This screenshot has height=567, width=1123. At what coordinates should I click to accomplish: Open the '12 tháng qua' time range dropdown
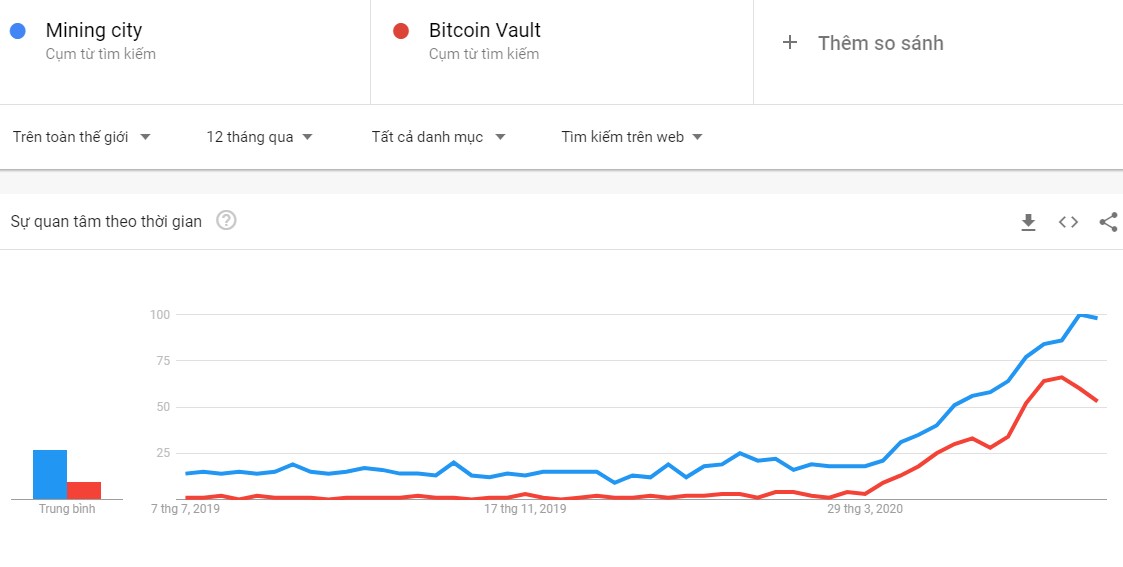point(259,137)
